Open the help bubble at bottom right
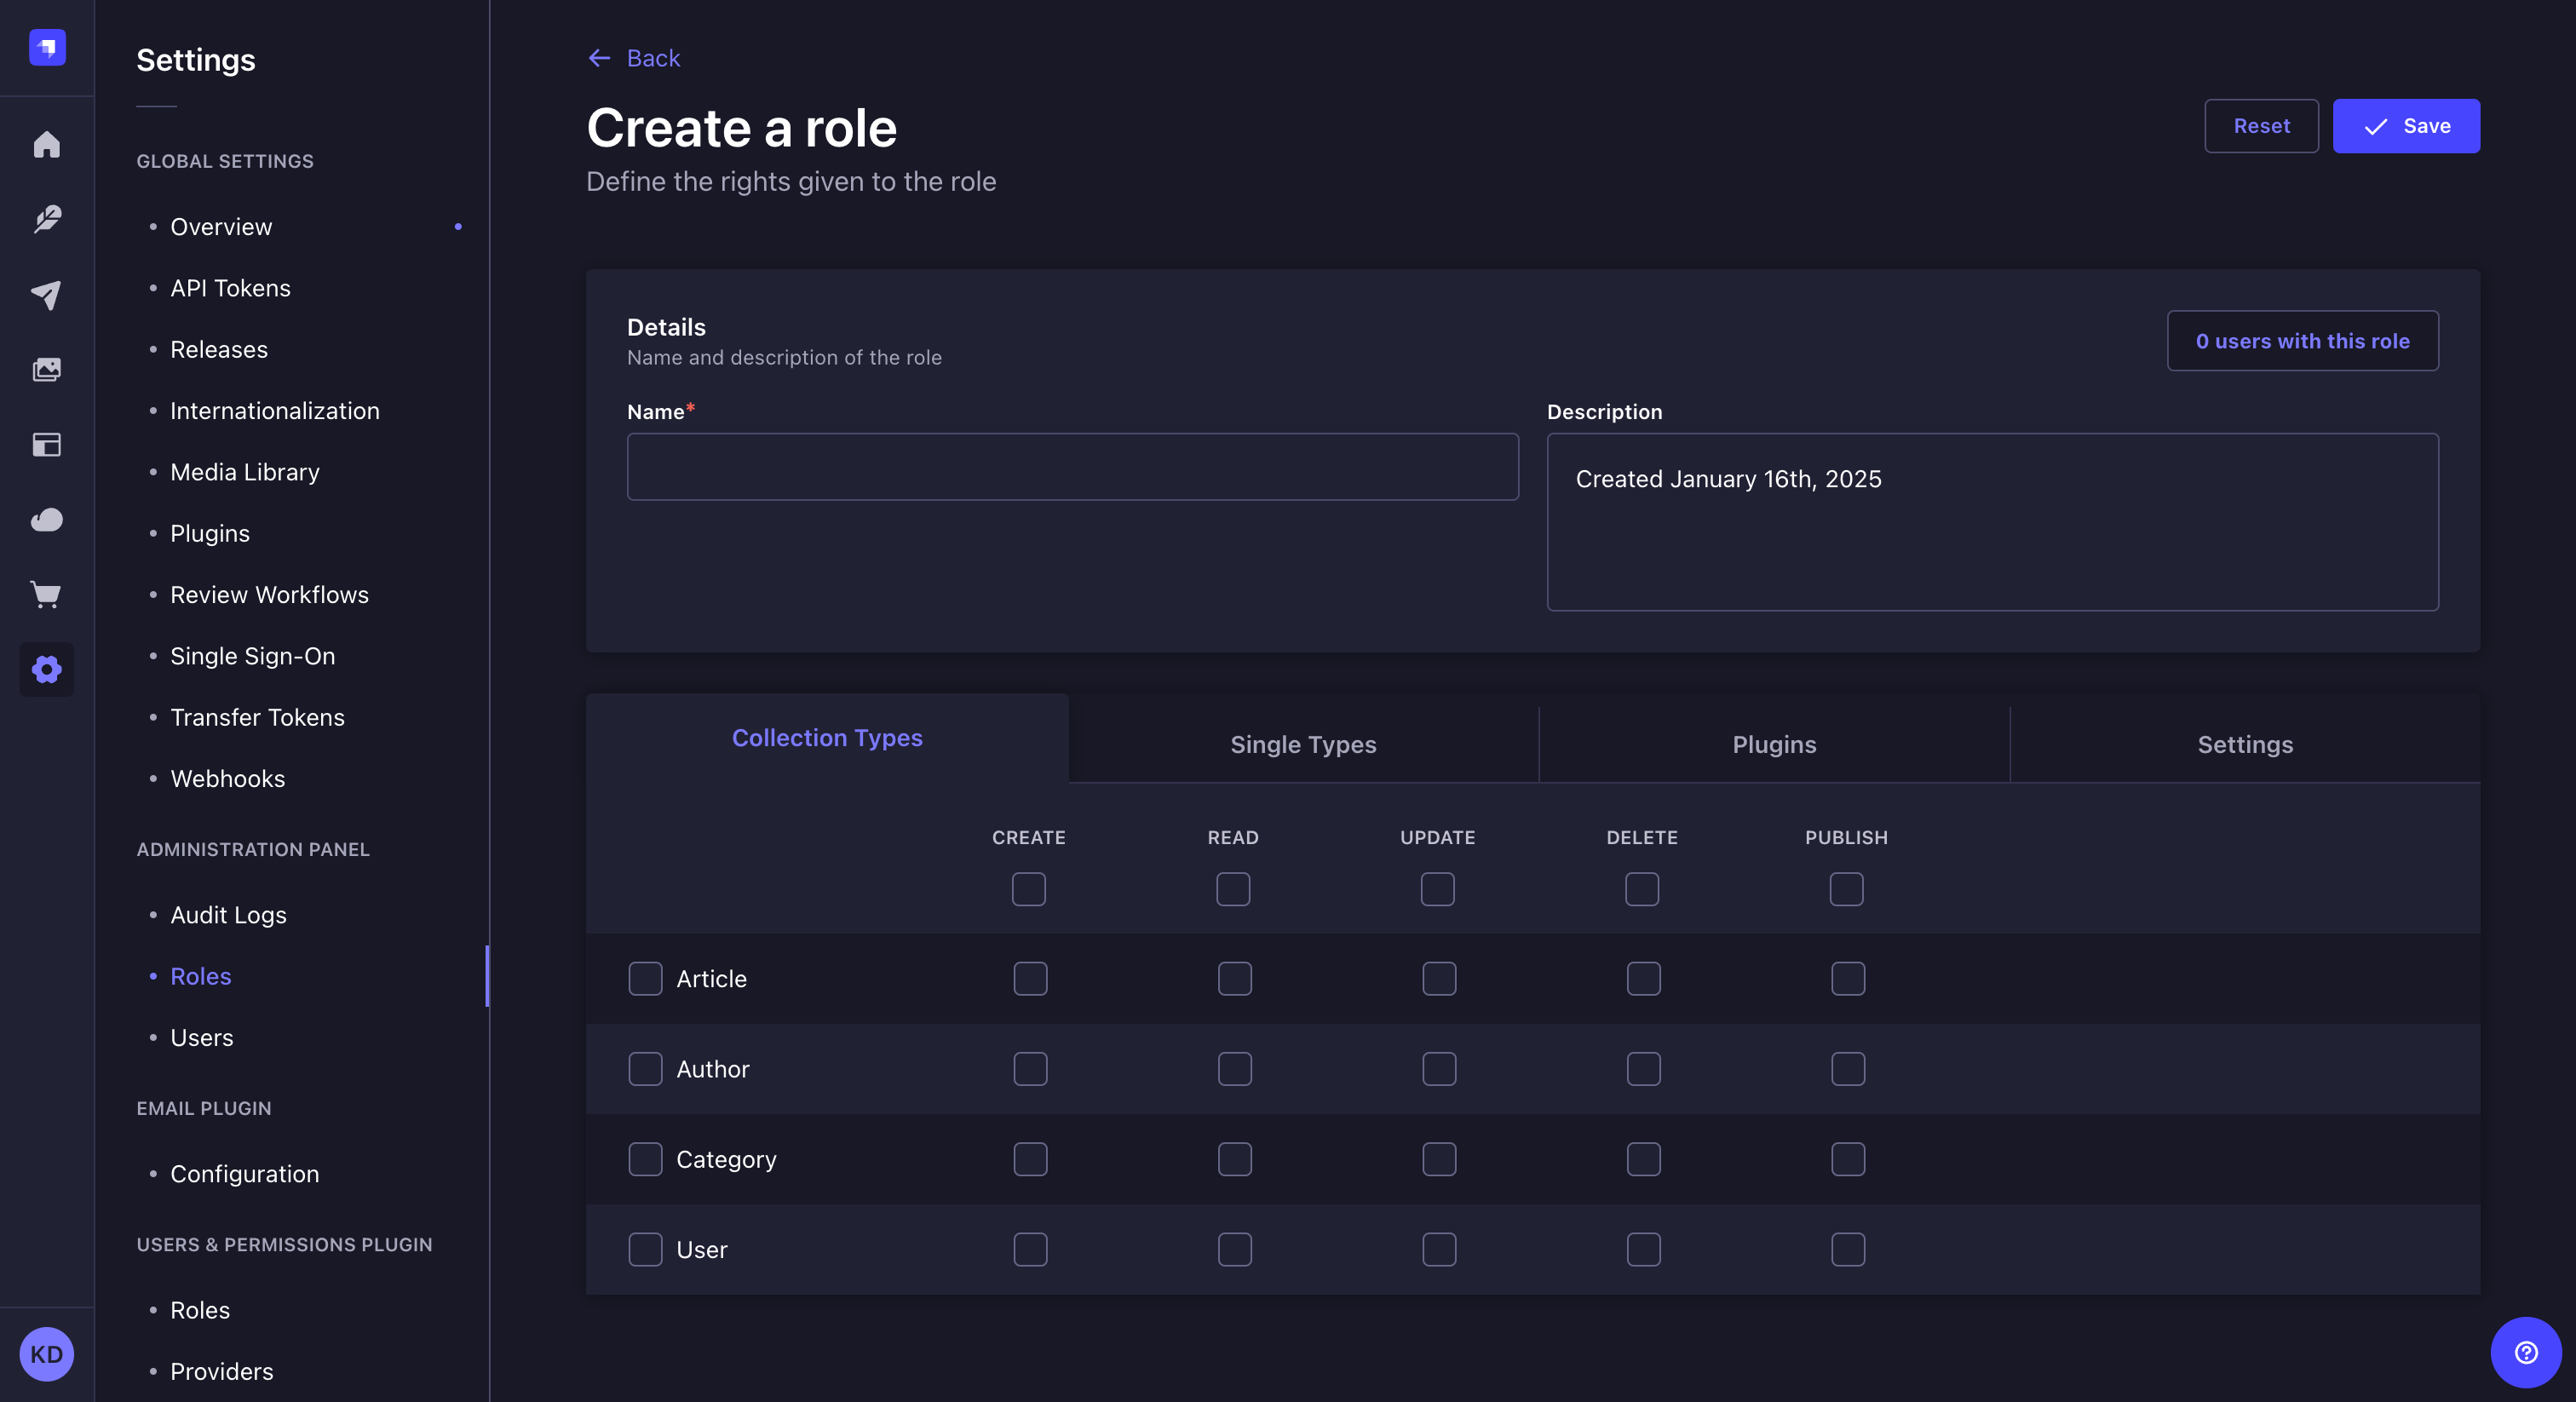Screen dimensions: 2576x1402 click(x=2524, y=1353)
